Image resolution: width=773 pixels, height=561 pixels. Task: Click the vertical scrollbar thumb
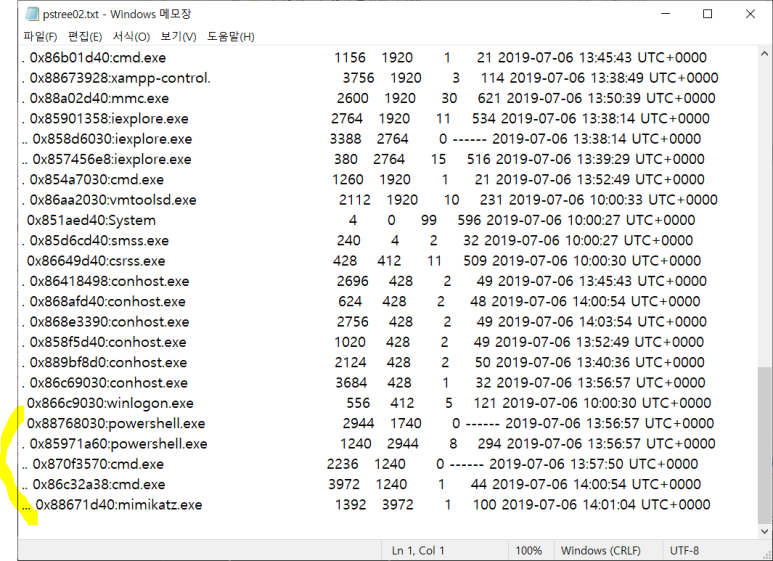(x=765, y=445)
